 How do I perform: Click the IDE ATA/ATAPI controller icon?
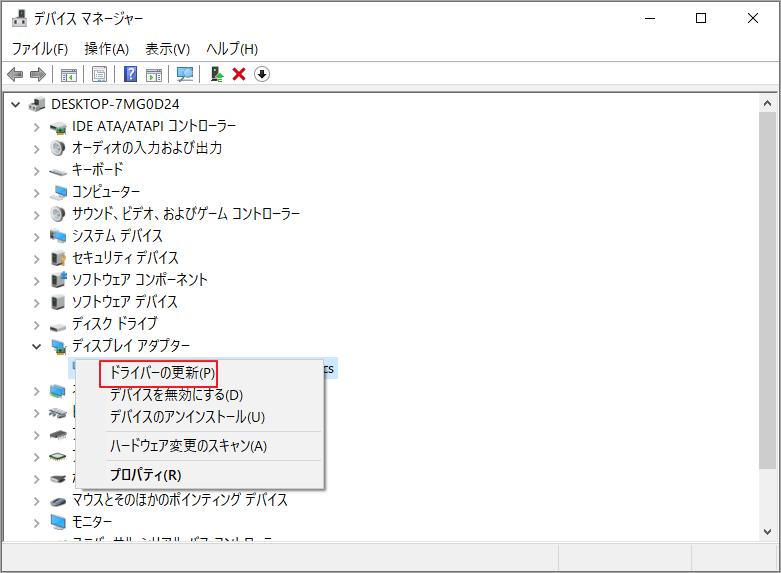[58, 127]
